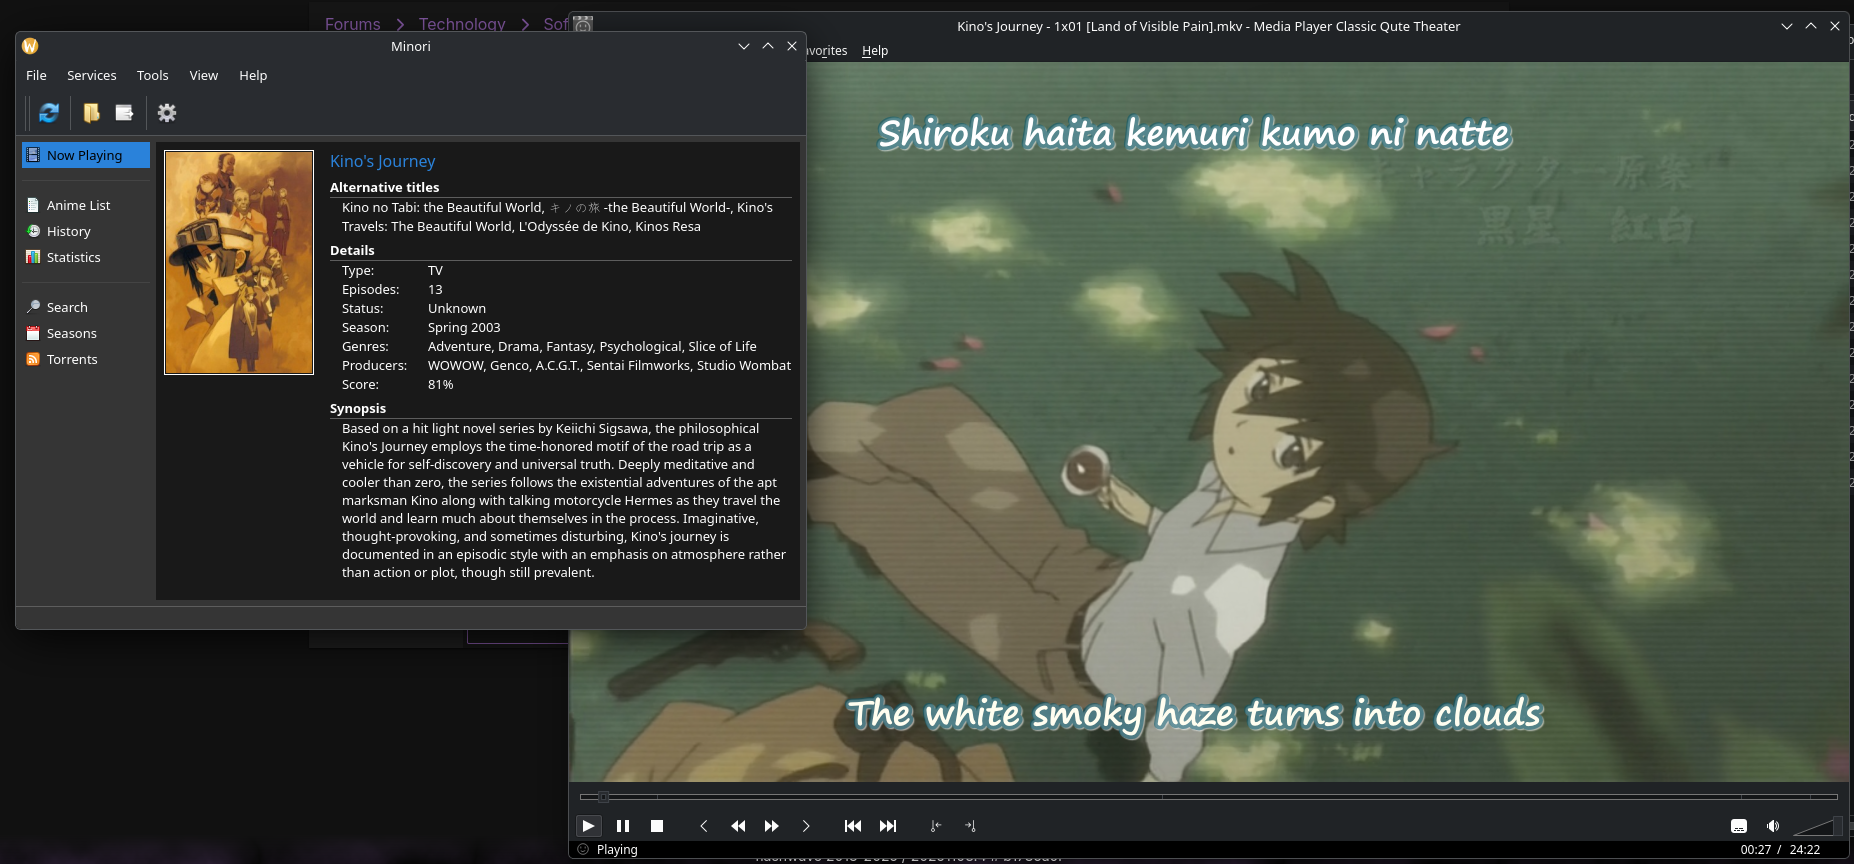Open Statistics page in sidebar

[x=73, y=257]
